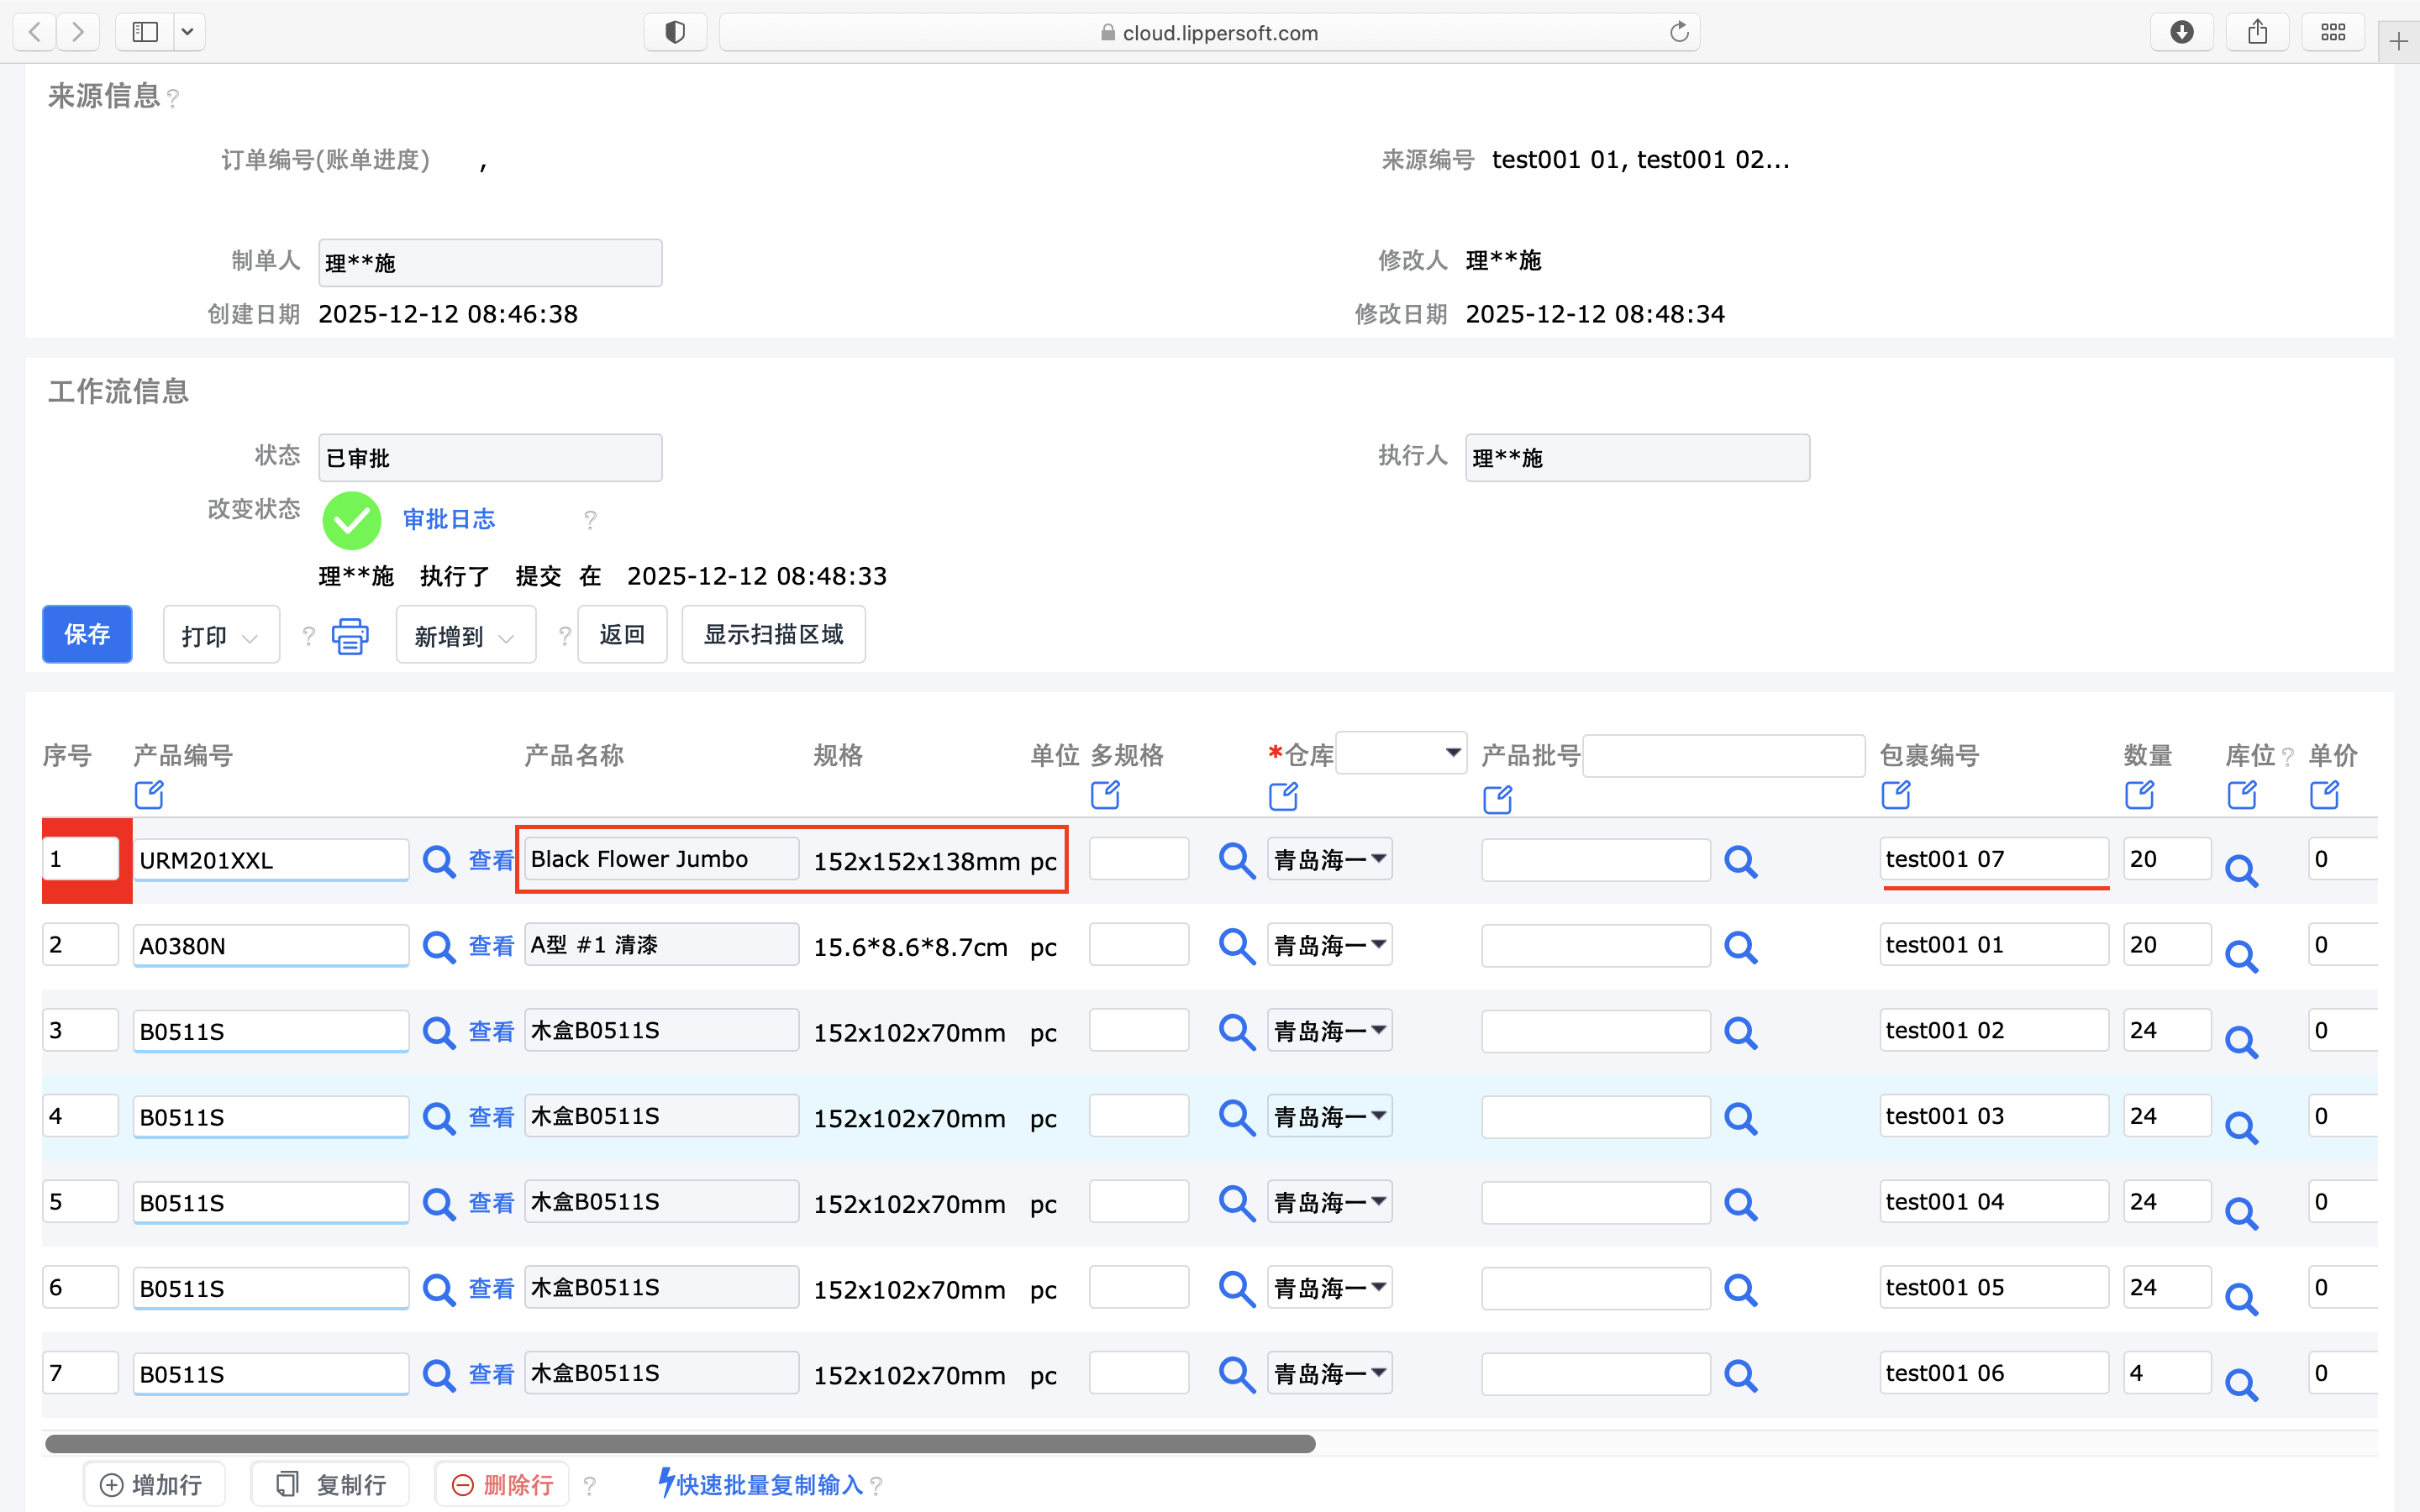Click the edit icon under 产品编号 header

pos(149,795)
